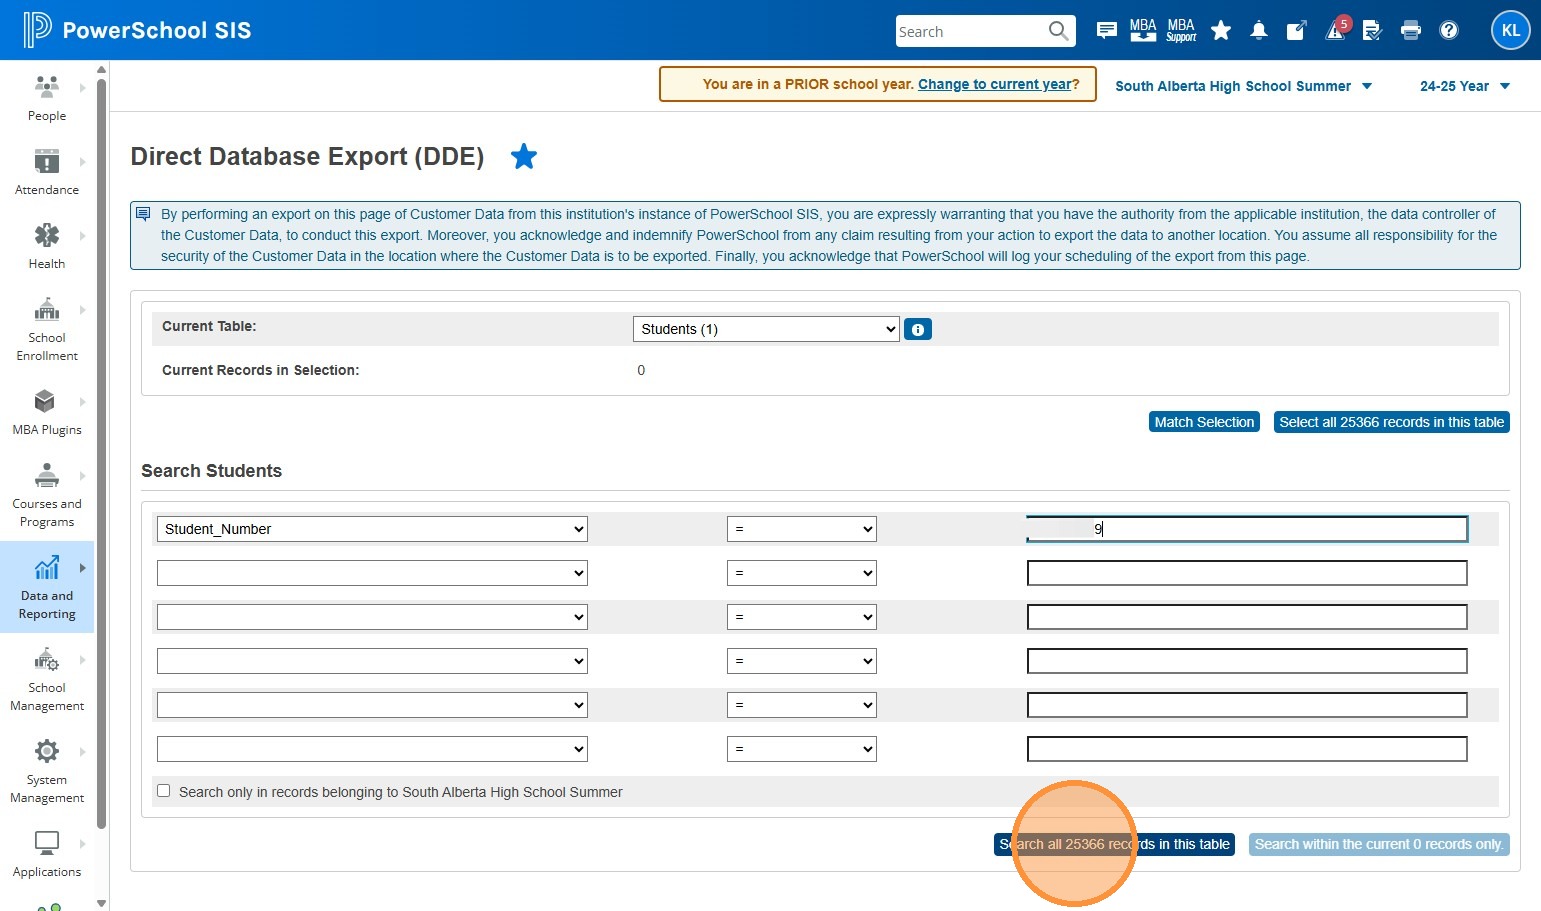Click the open-in-new-window arrow icon
Image resolution: width=1541 pixels, height=911 pixels.
pyautogui.click(x=1296, y=31)
